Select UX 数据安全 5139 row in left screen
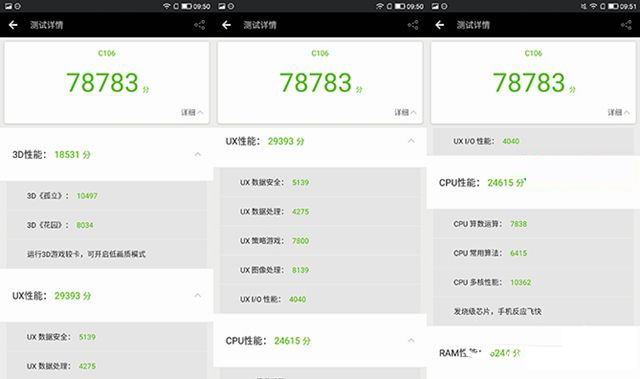This screenshot has height=379, width=640. pos(107,337)
